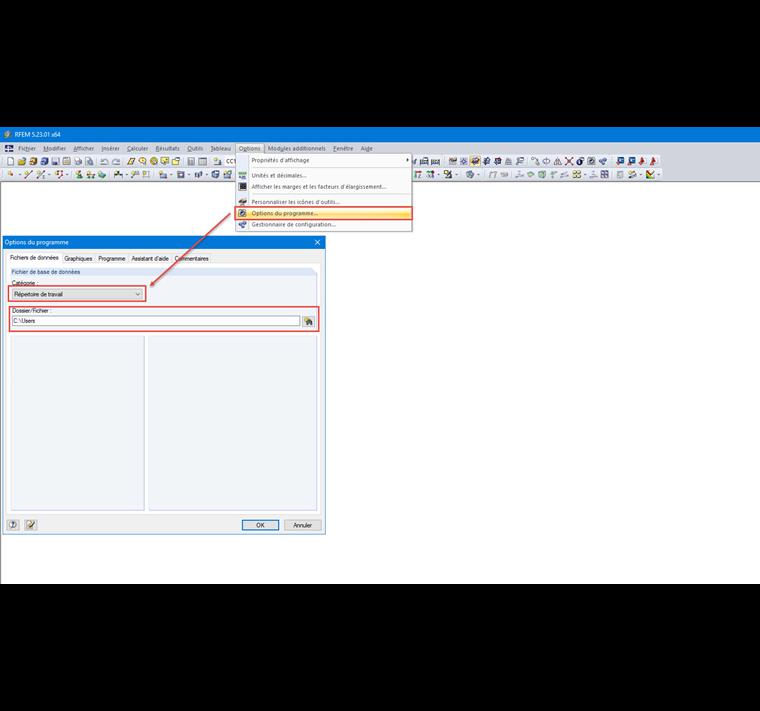Select Gestionnaire de configuration menu entry

click(x=324, y=224)
